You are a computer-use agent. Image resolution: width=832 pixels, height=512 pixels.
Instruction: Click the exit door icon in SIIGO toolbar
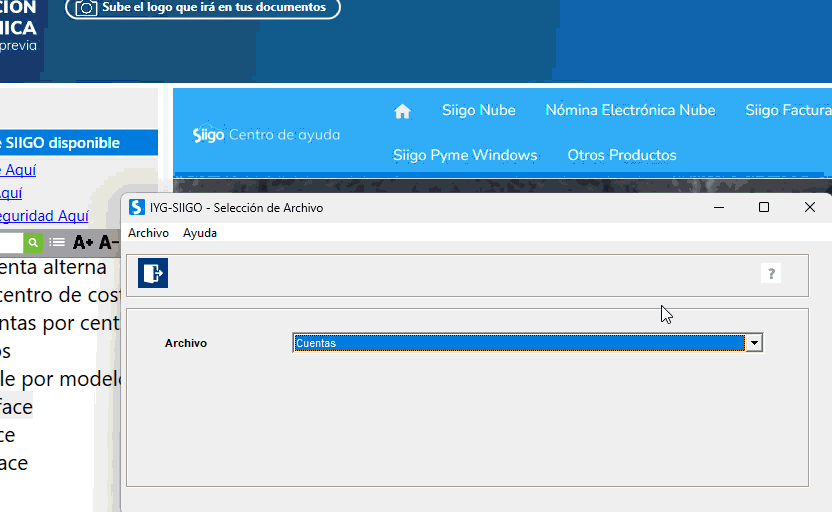153,273
